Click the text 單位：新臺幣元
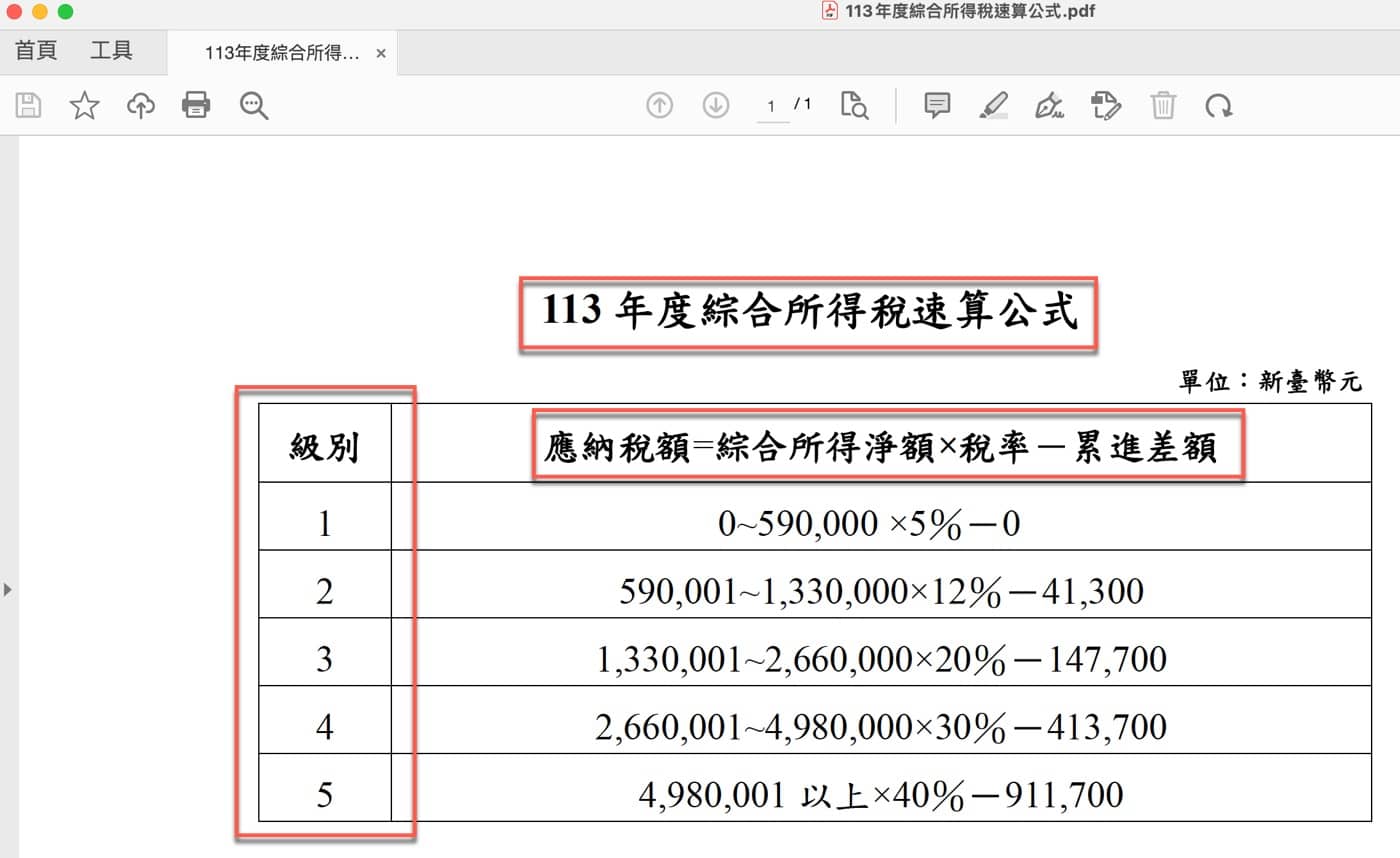Image resolution: width=1400 pixels, height=858 pixels. click(x=1270, y=382)
